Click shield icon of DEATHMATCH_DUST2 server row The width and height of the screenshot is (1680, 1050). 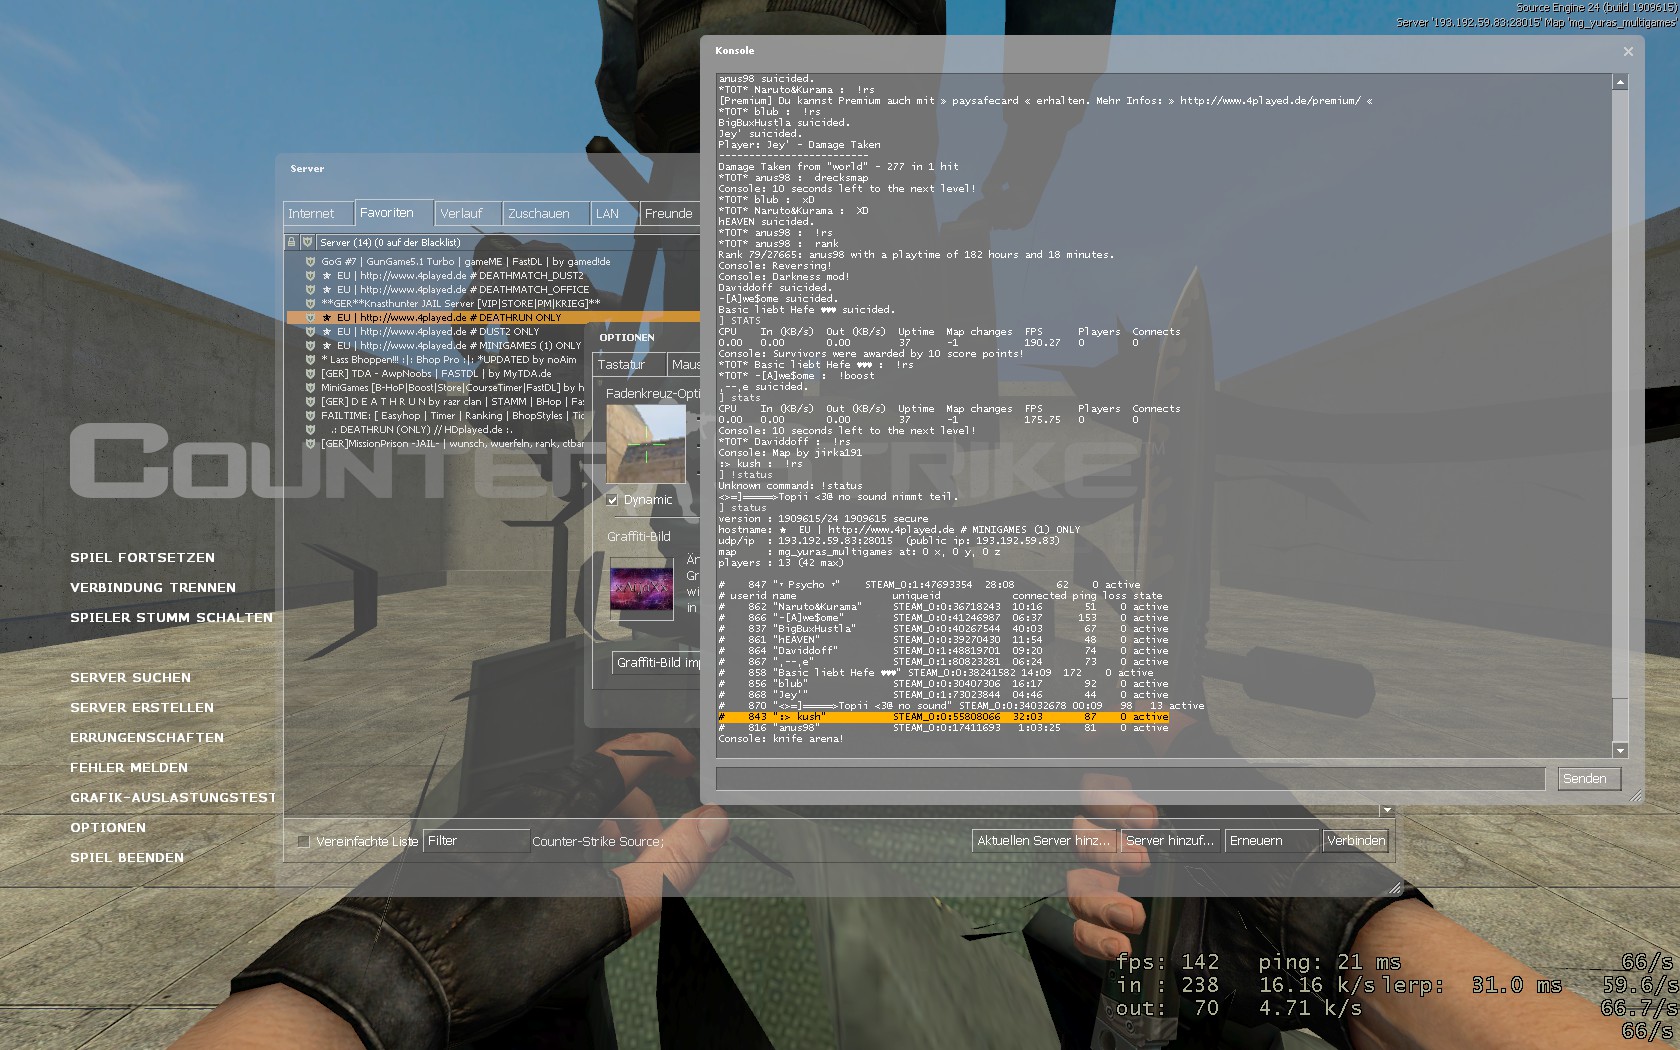(310, 275)
